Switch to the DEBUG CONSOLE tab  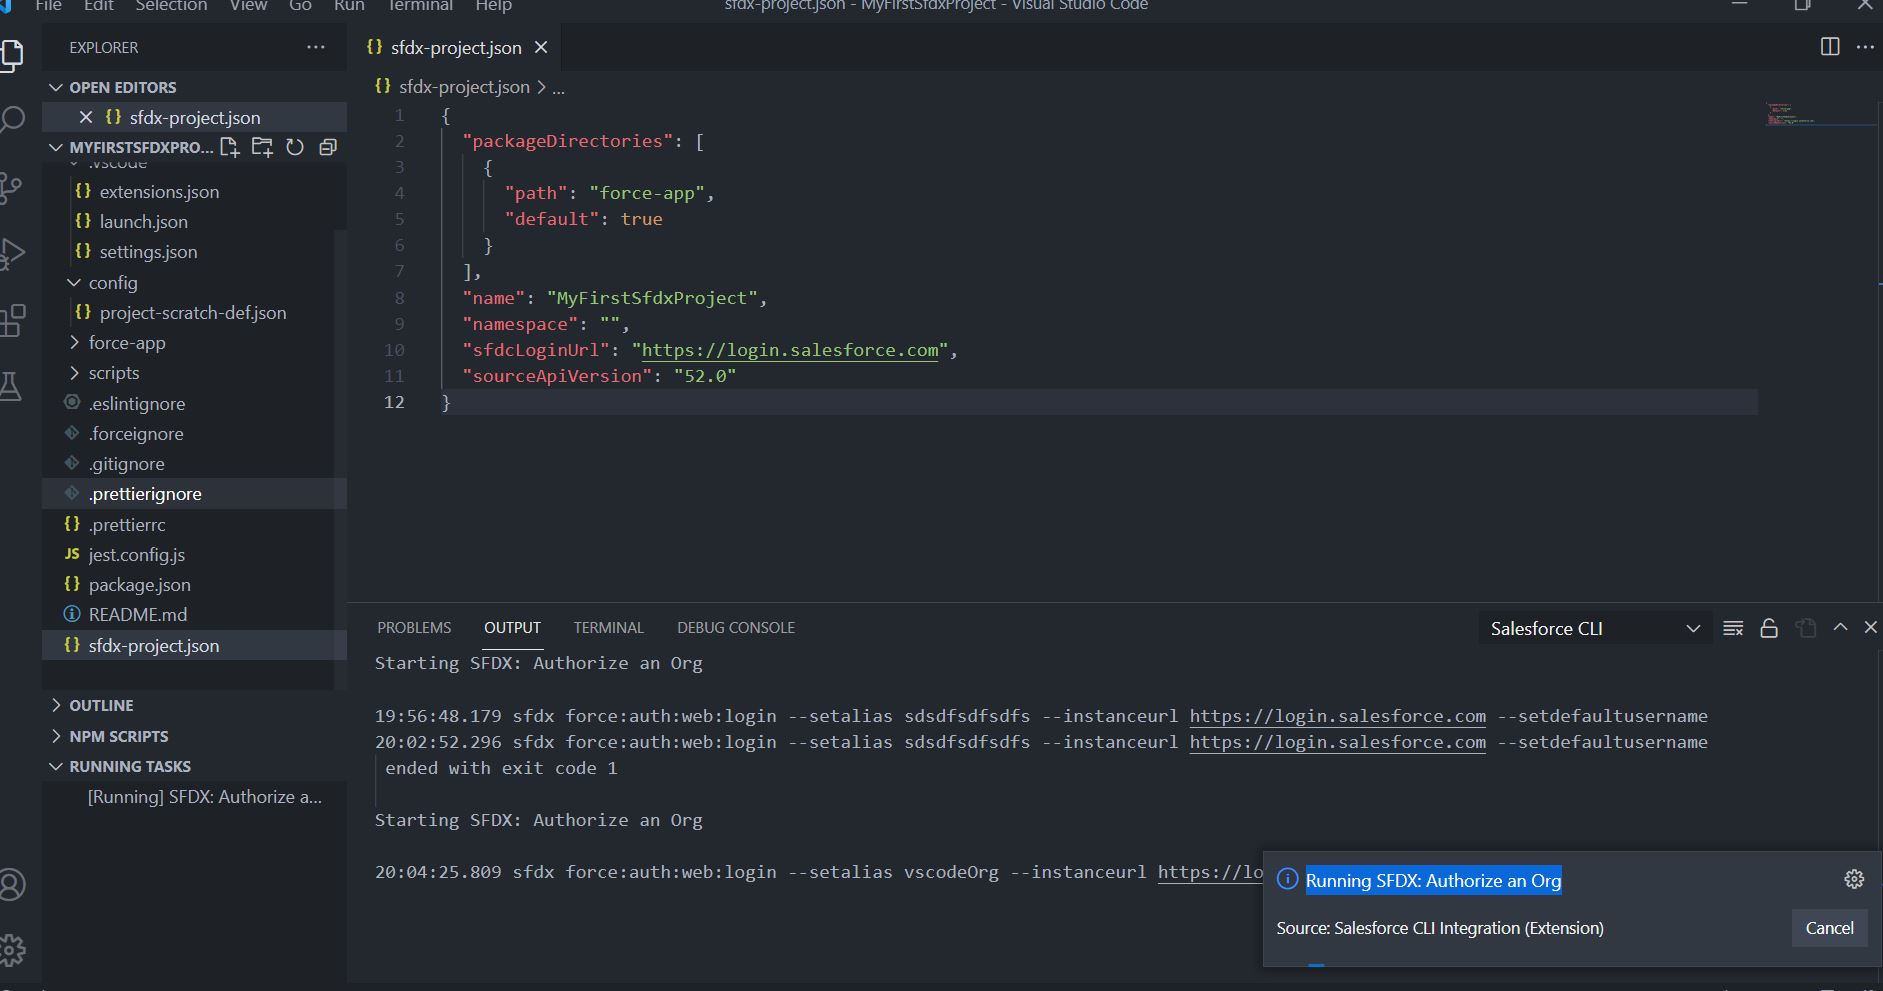pyautogui.click(x=736, y=627)
